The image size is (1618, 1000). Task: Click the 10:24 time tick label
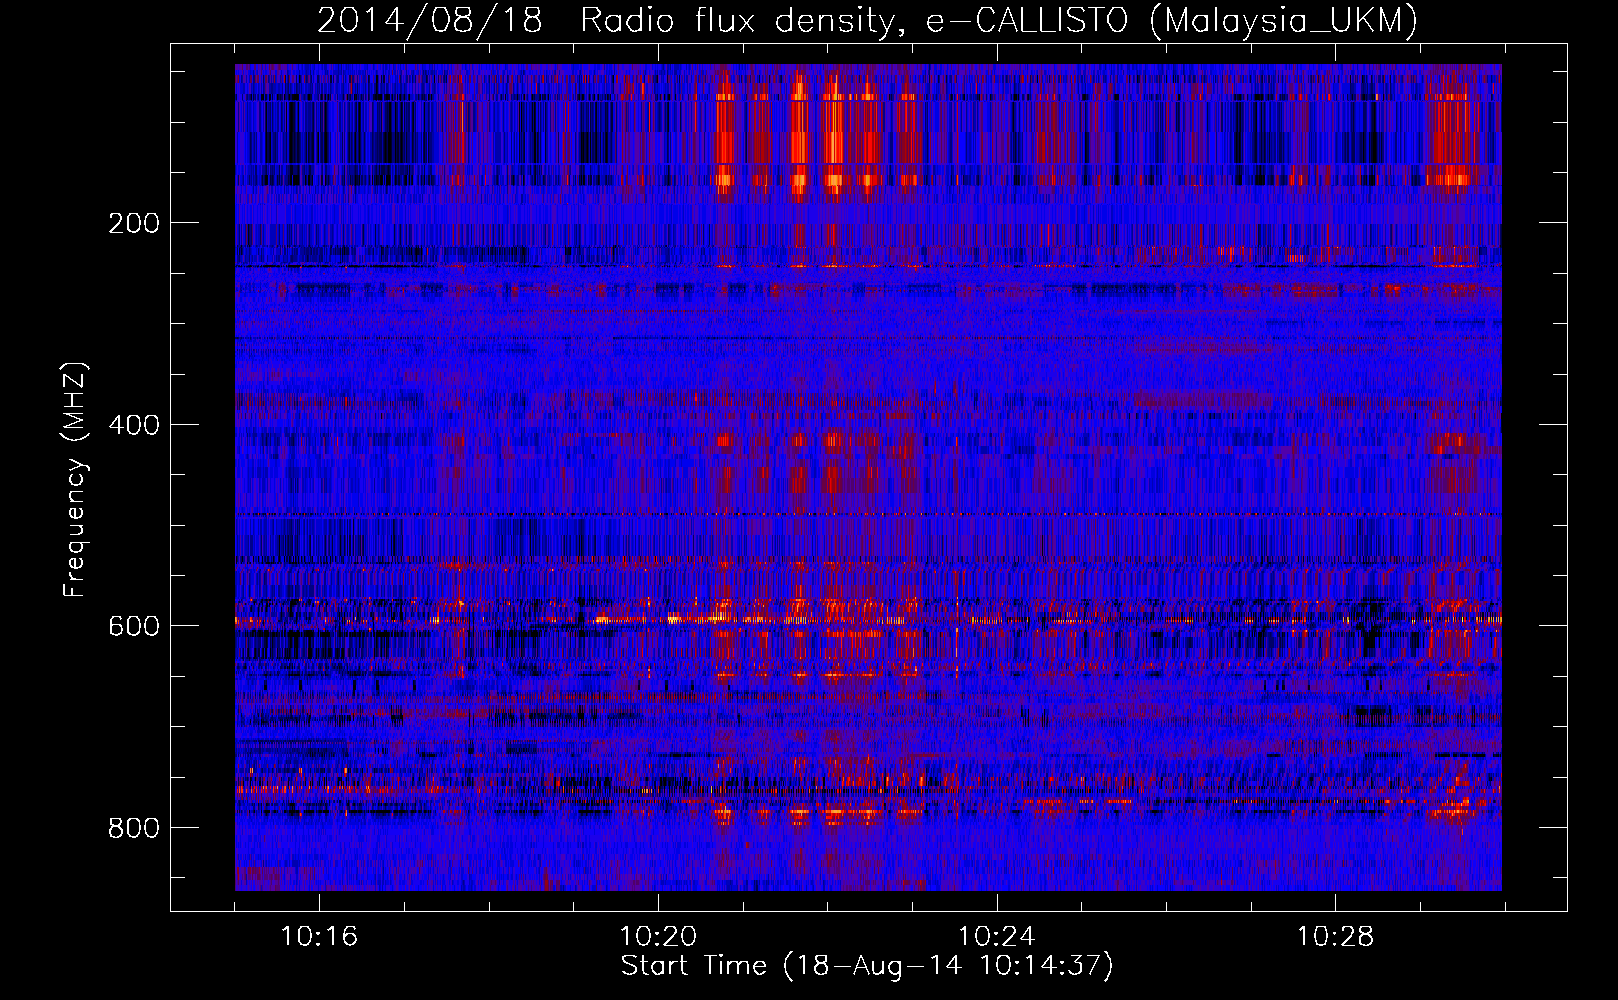tap(996, 937)
